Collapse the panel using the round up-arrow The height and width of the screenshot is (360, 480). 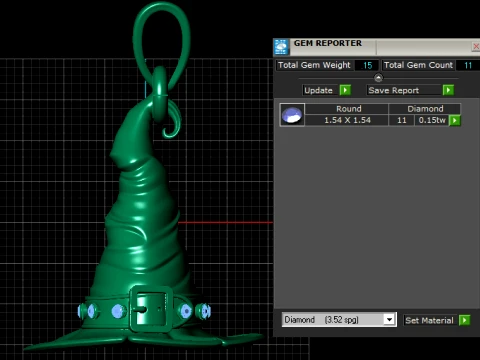tap(378, 78)
